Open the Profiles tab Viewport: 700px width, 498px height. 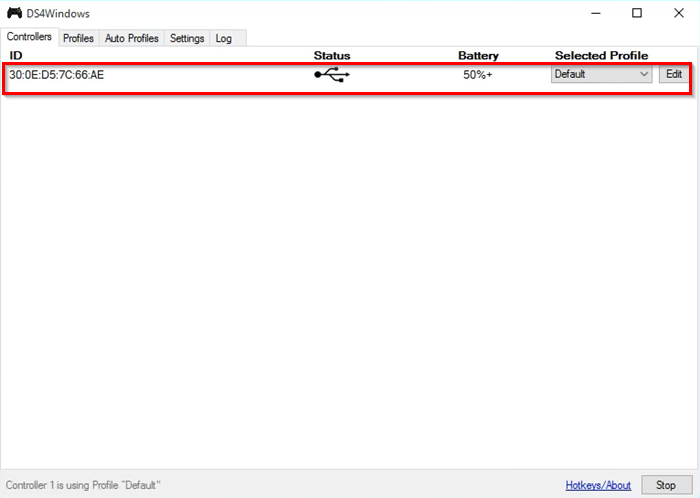[x=78, y=38]
